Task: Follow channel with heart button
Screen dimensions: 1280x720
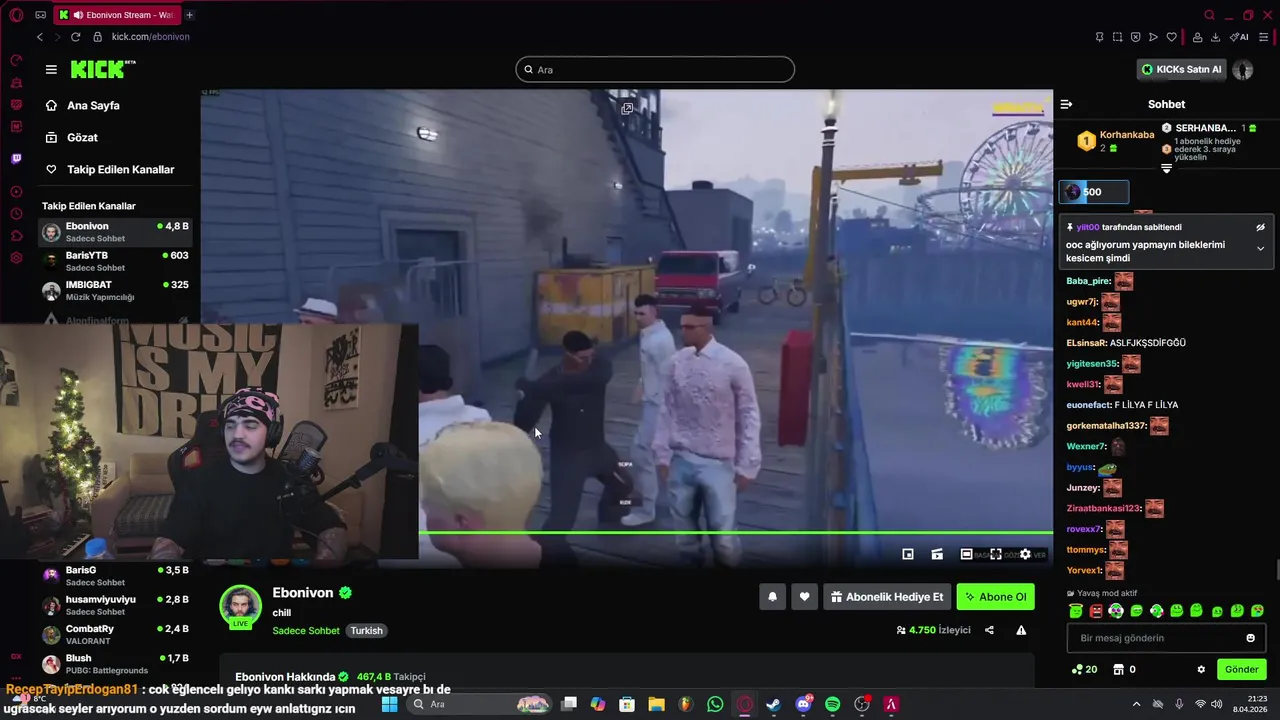Action: click(x=804, y=597)
